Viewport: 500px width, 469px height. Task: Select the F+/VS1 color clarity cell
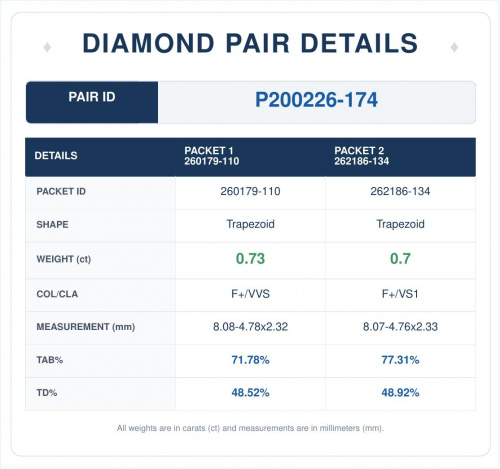pos(400,294)
